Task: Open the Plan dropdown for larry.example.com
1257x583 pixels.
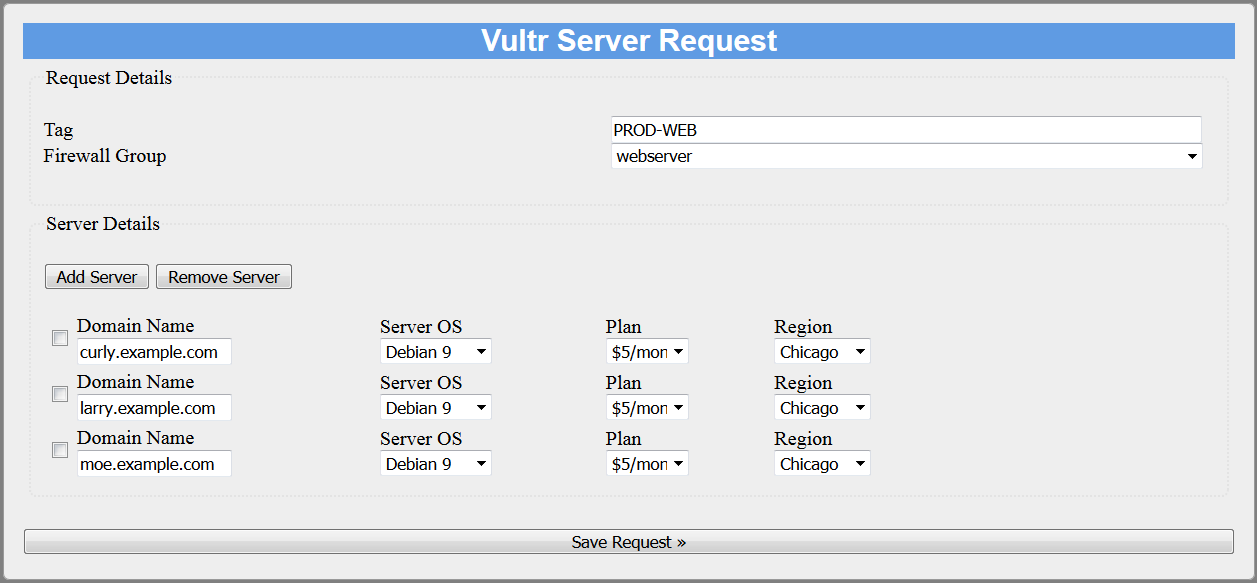Action: click(x=646, y=407)
